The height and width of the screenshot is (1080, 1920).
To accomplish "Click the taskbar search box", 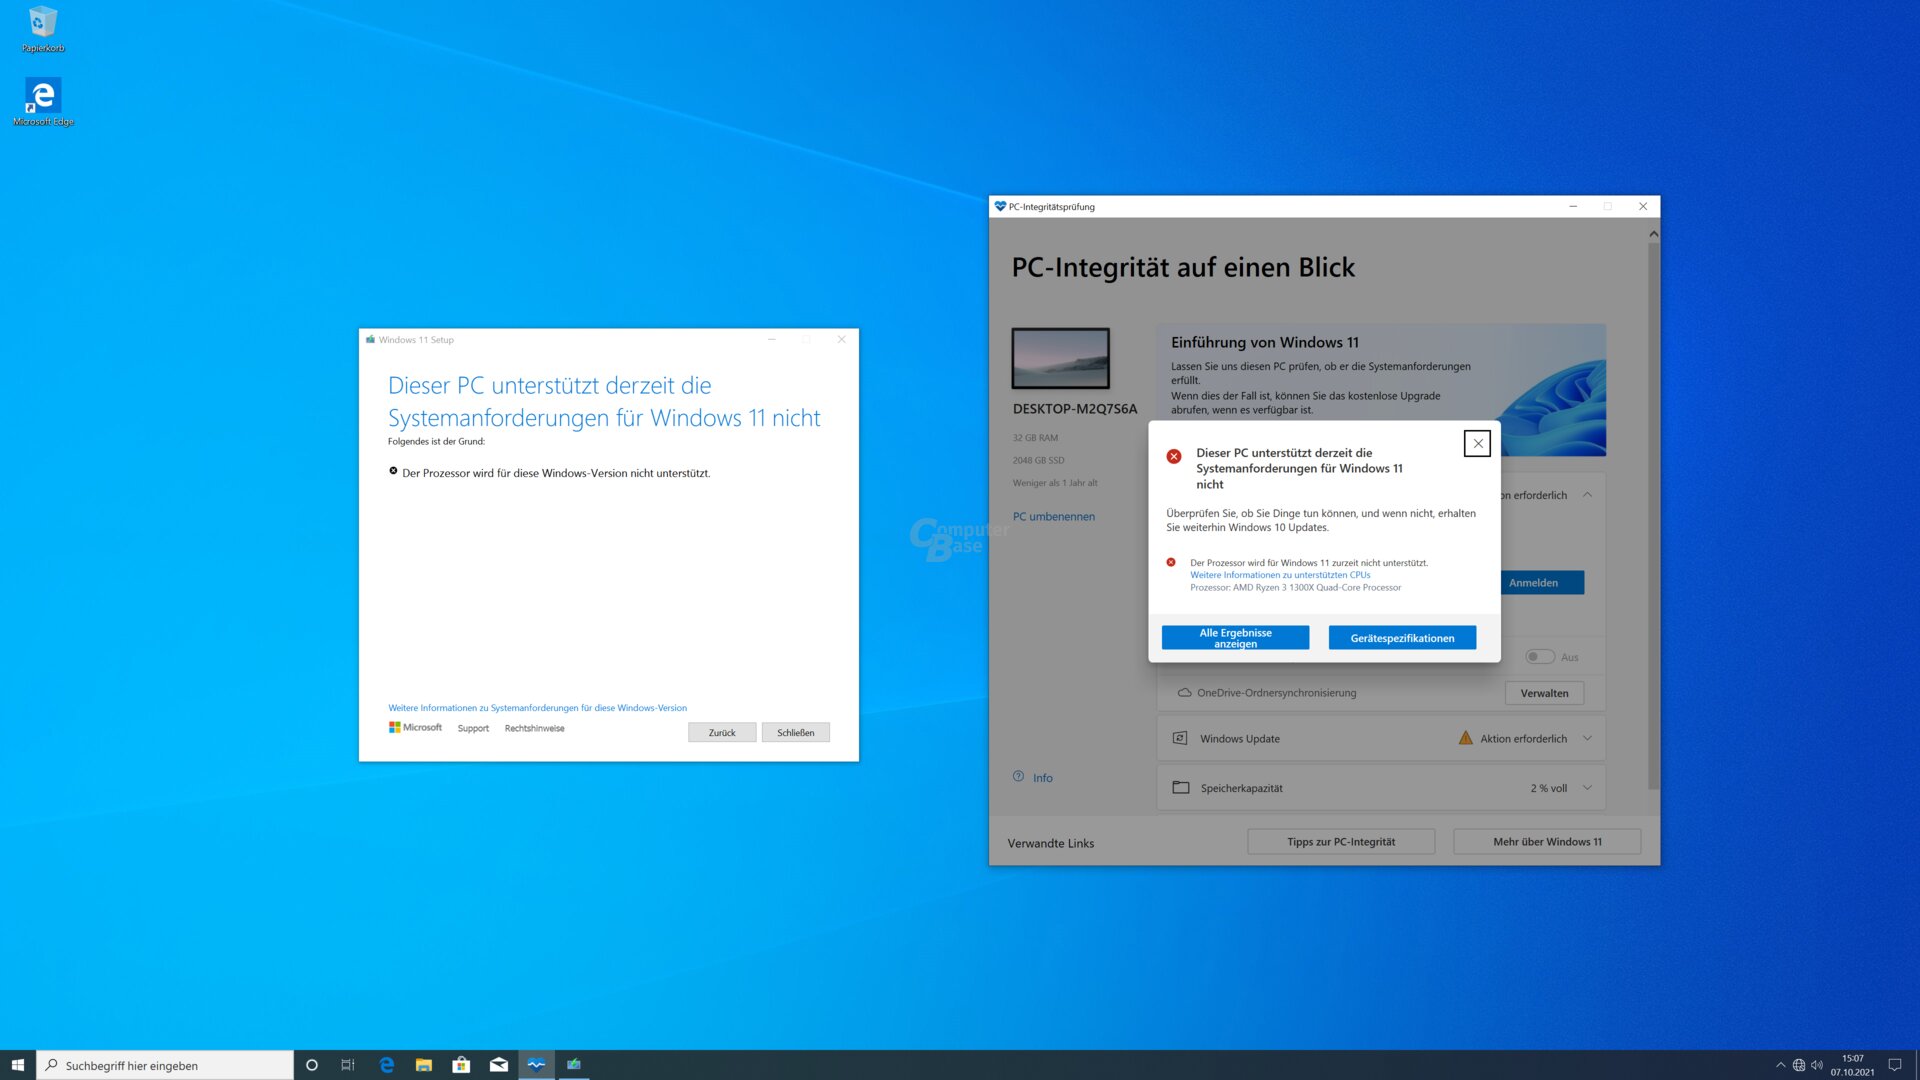I will tap(166, 1065).
